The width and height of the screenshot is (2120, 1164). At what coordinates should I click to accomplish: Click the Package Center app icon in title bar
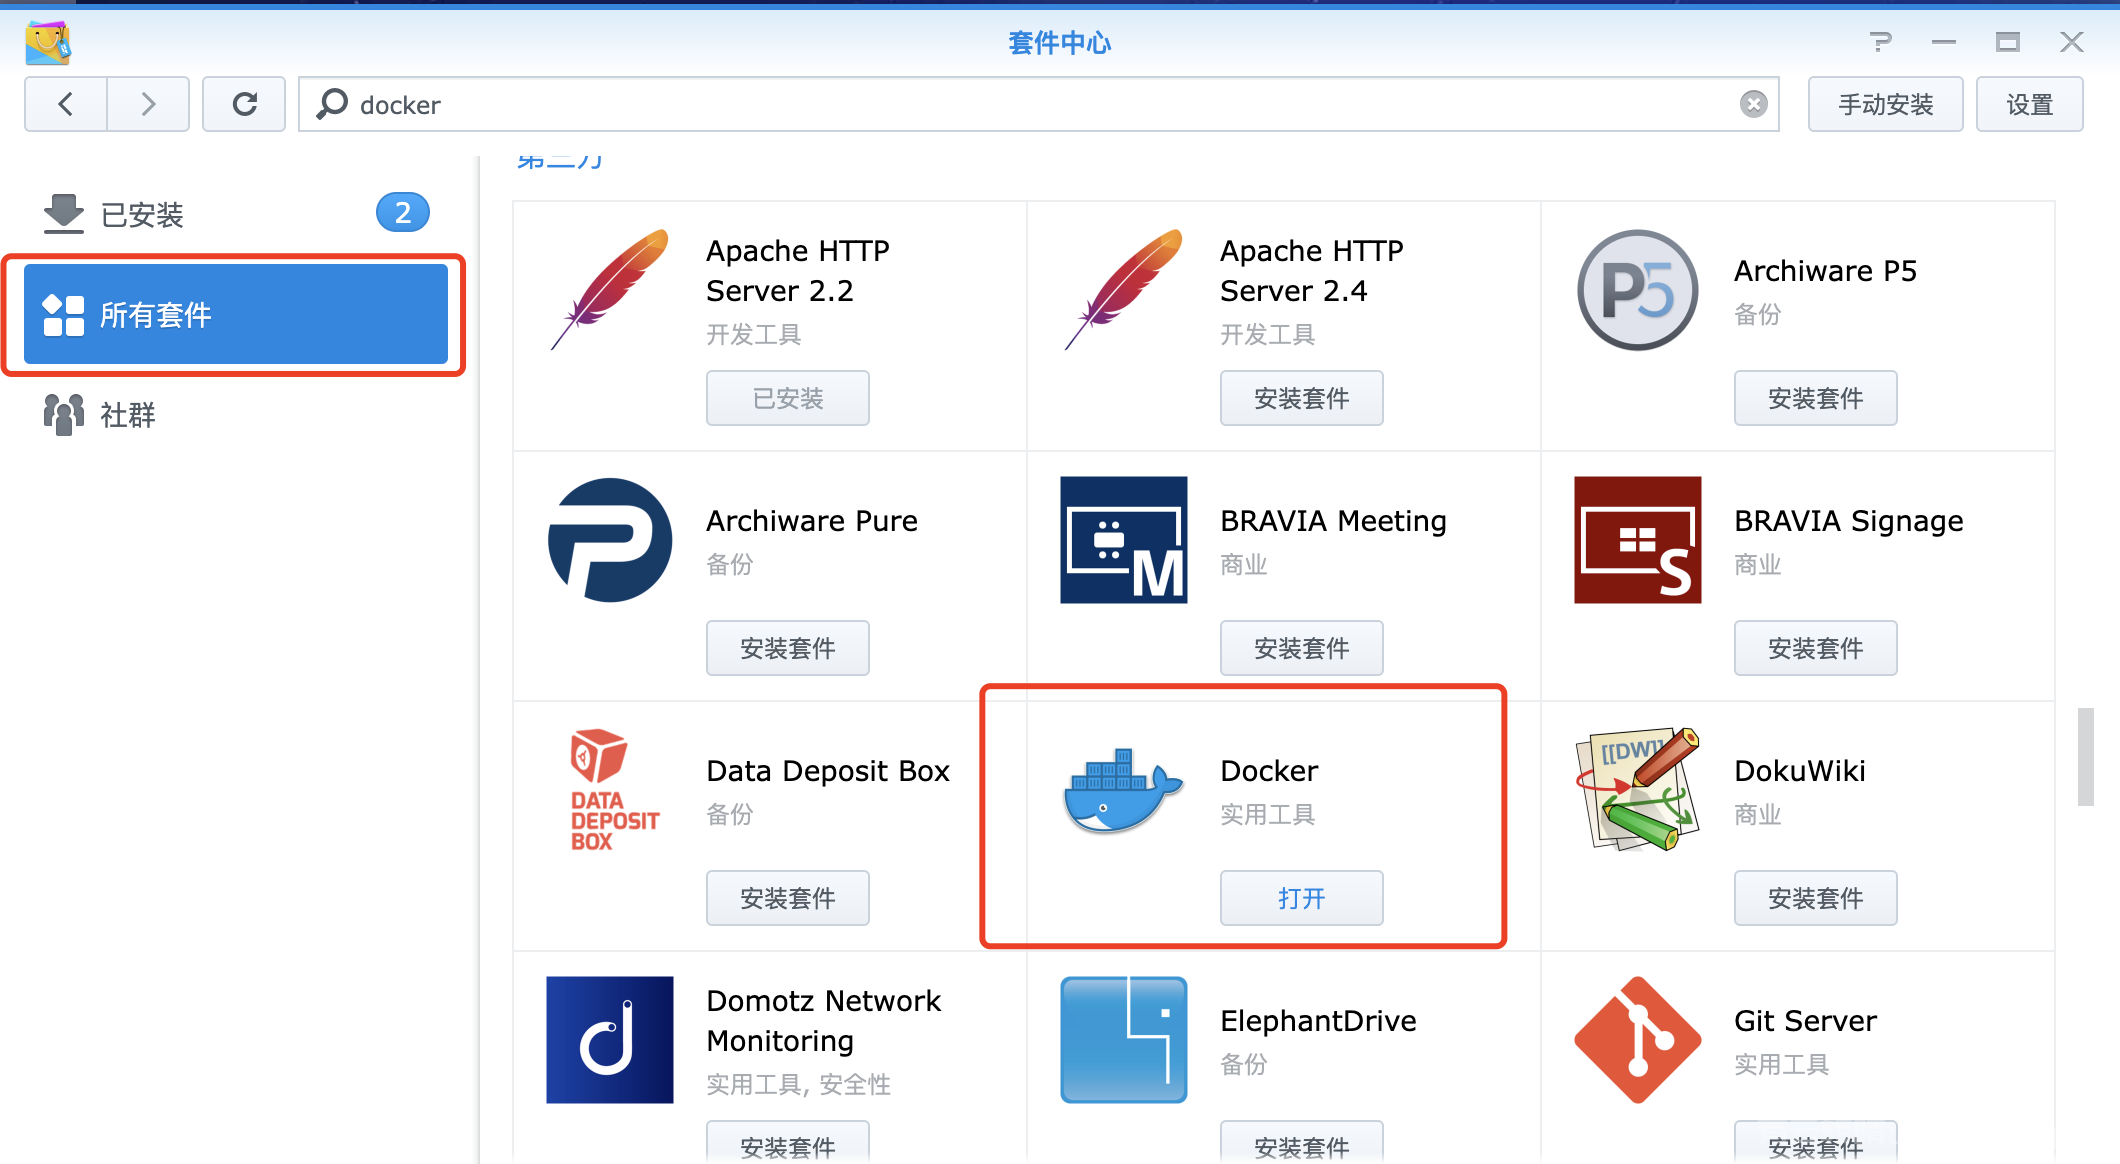pos(48,42)
